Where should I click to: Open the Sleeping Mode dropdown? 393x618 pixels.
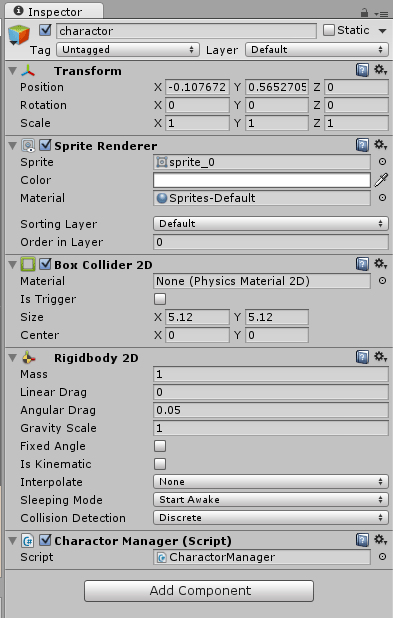click(x=270, y=500)
